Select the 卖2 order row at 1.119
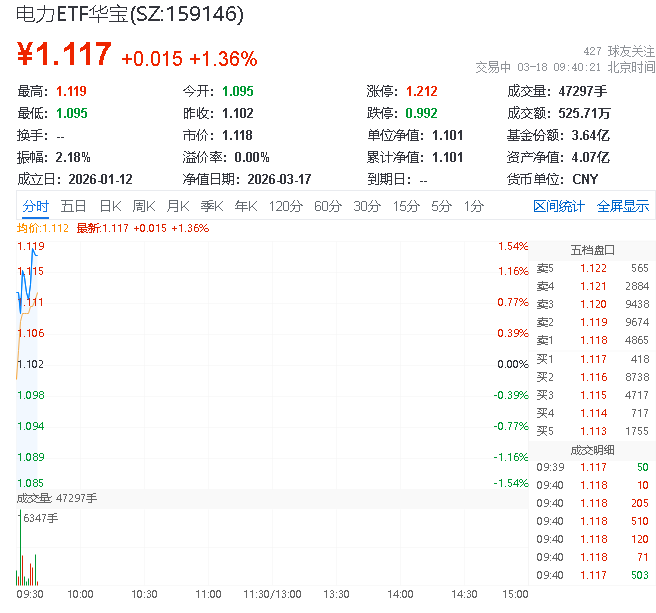The image size is (656, 613). click(x=592, y=322)
